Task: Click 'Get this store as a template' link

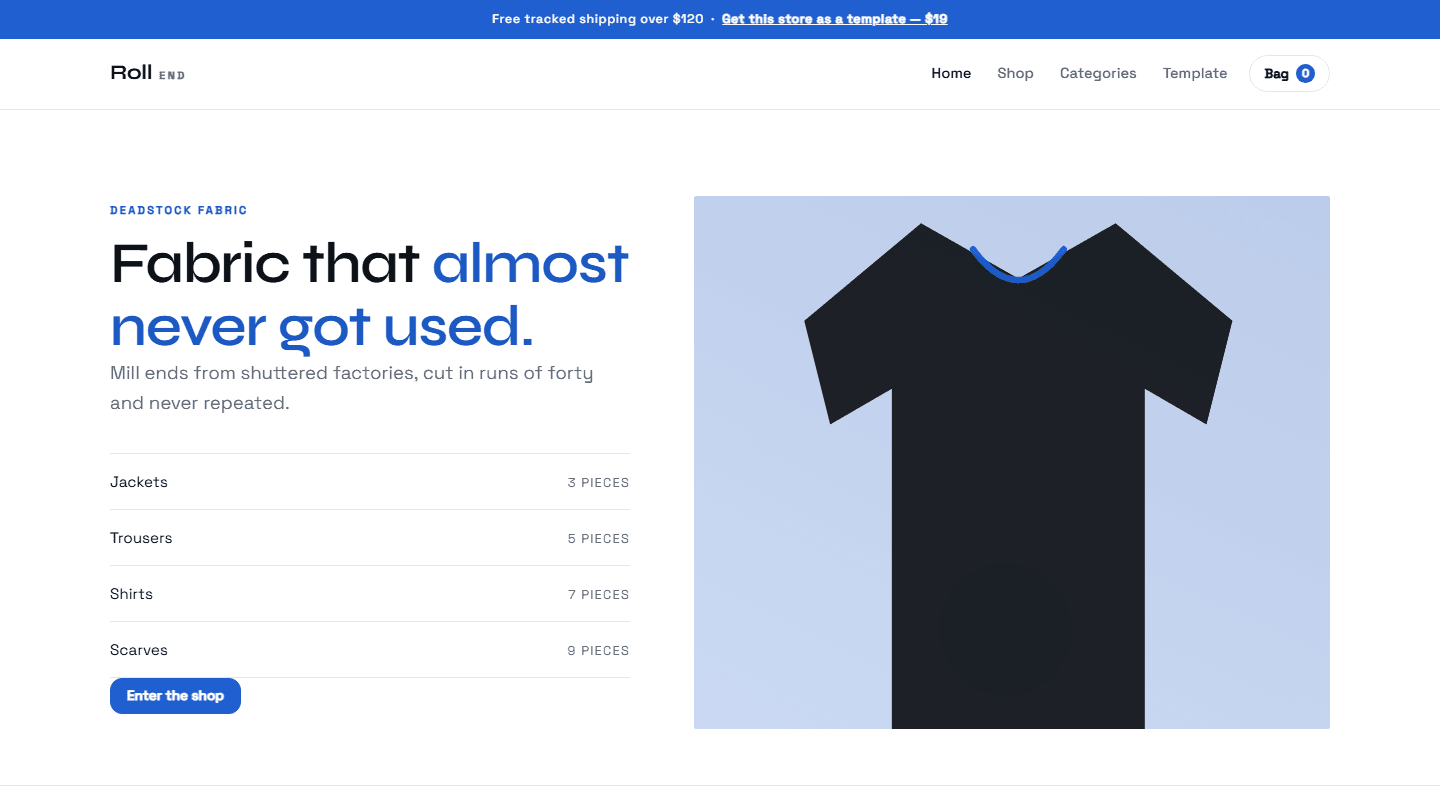Action: coord(835,19)
